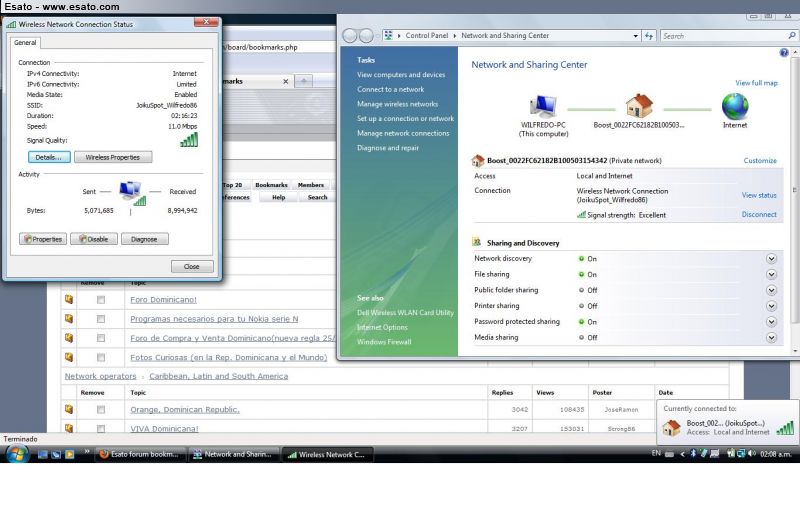The image size is (800, 511).
Task: Click the taskbar clock 02:08 a.m.
Action: (x=776, y=453)
